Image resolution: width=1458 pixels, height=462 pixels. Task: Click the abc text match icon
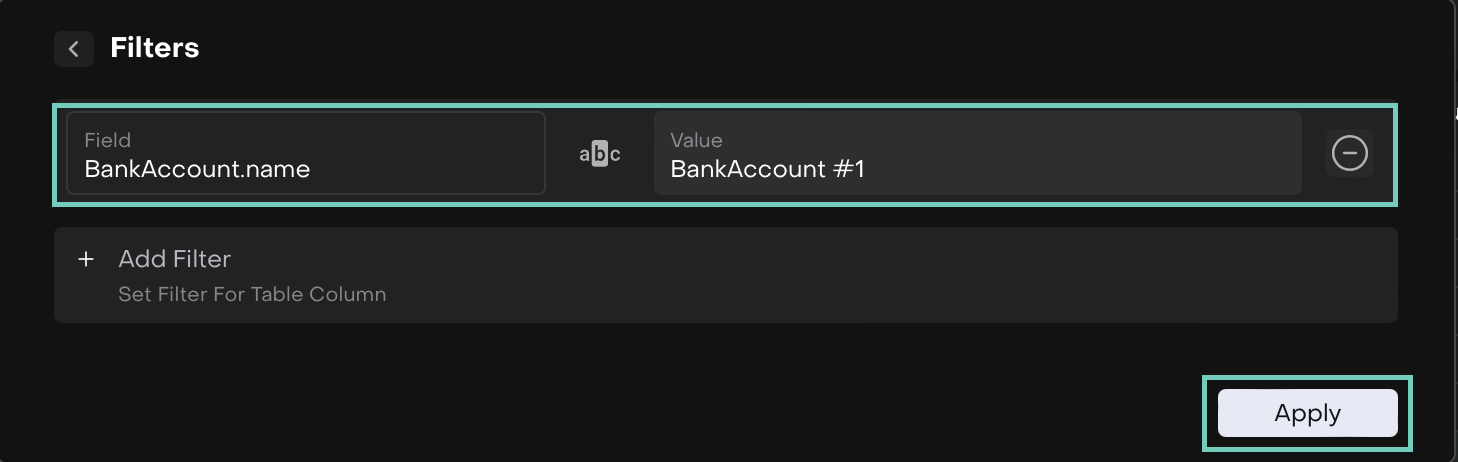(600, 154)
